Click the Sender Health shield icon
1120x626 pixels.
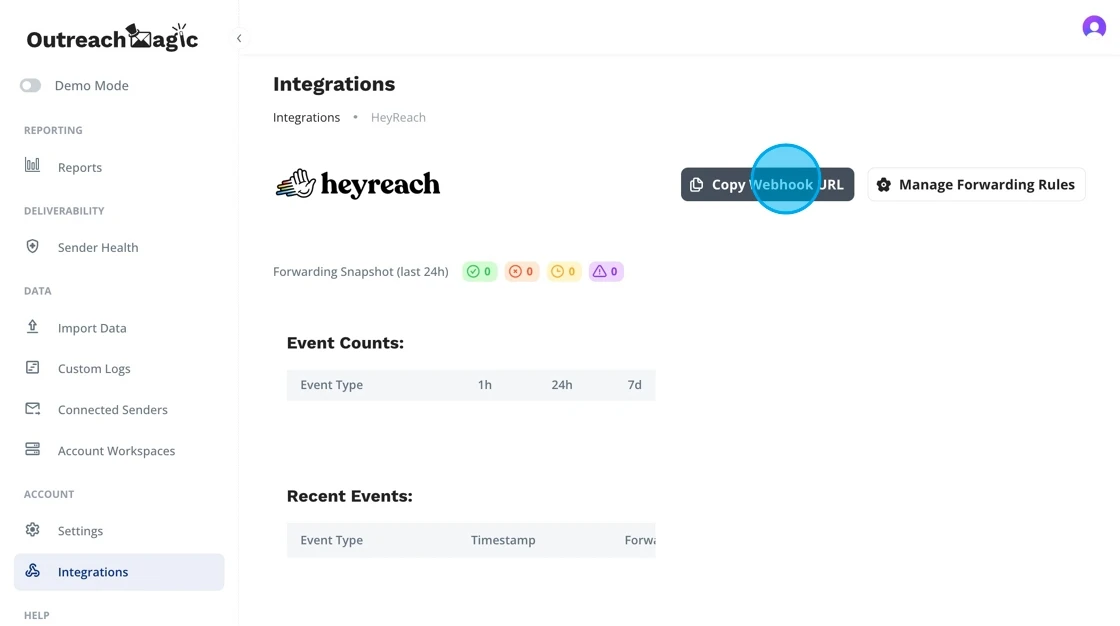32,246
